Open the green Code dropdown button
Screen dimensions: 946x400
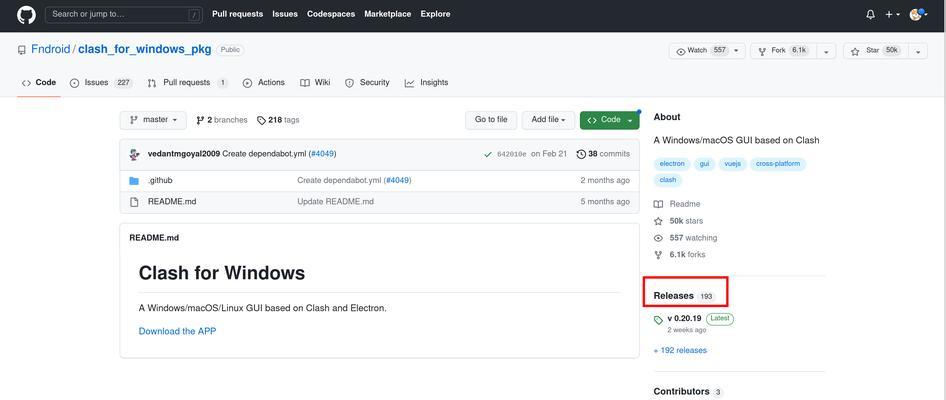pos(609,120)
